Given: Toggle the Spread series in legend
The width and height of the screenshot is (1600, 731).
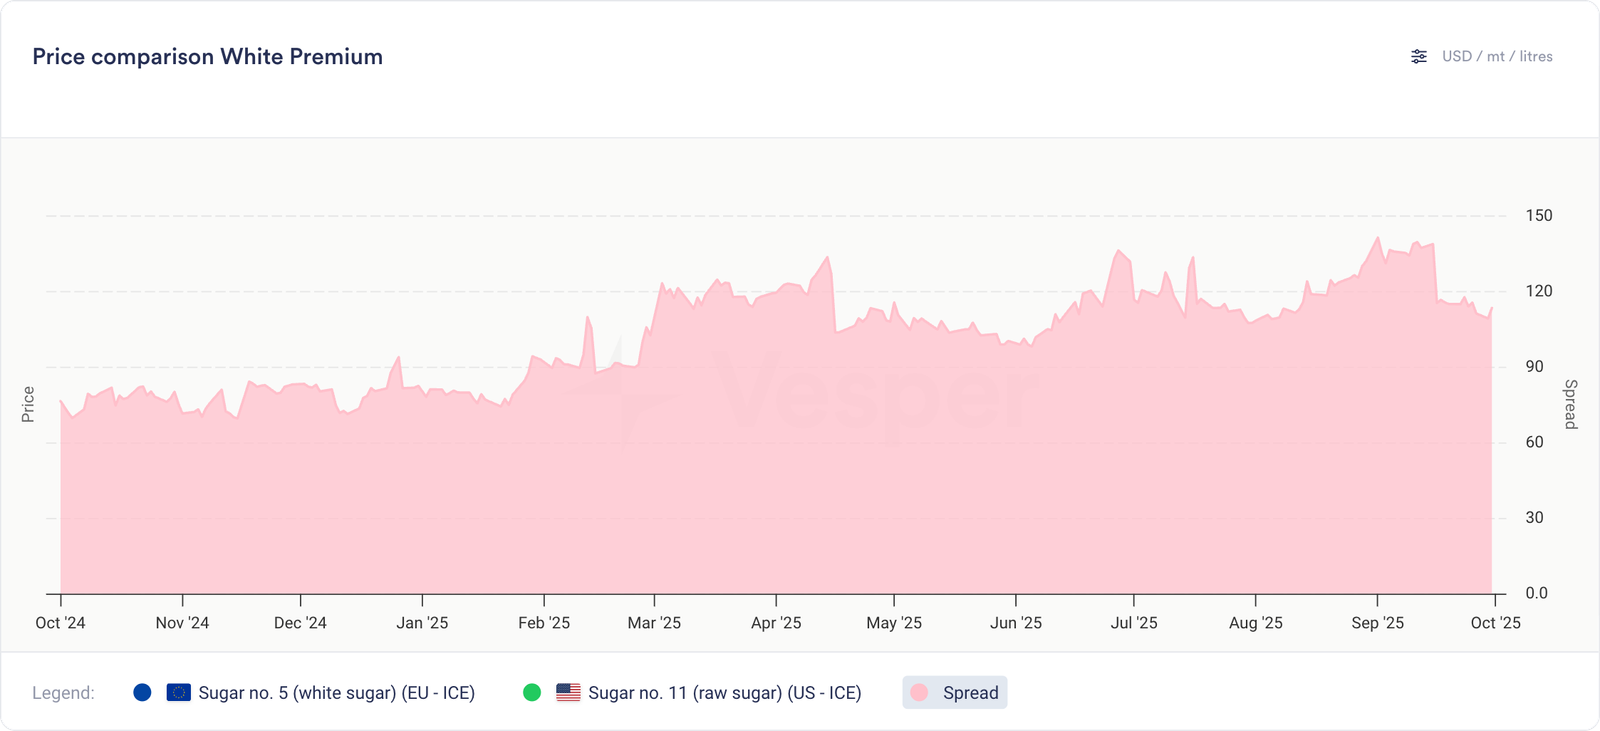Looking at the screenshot, I should [970, 693].
